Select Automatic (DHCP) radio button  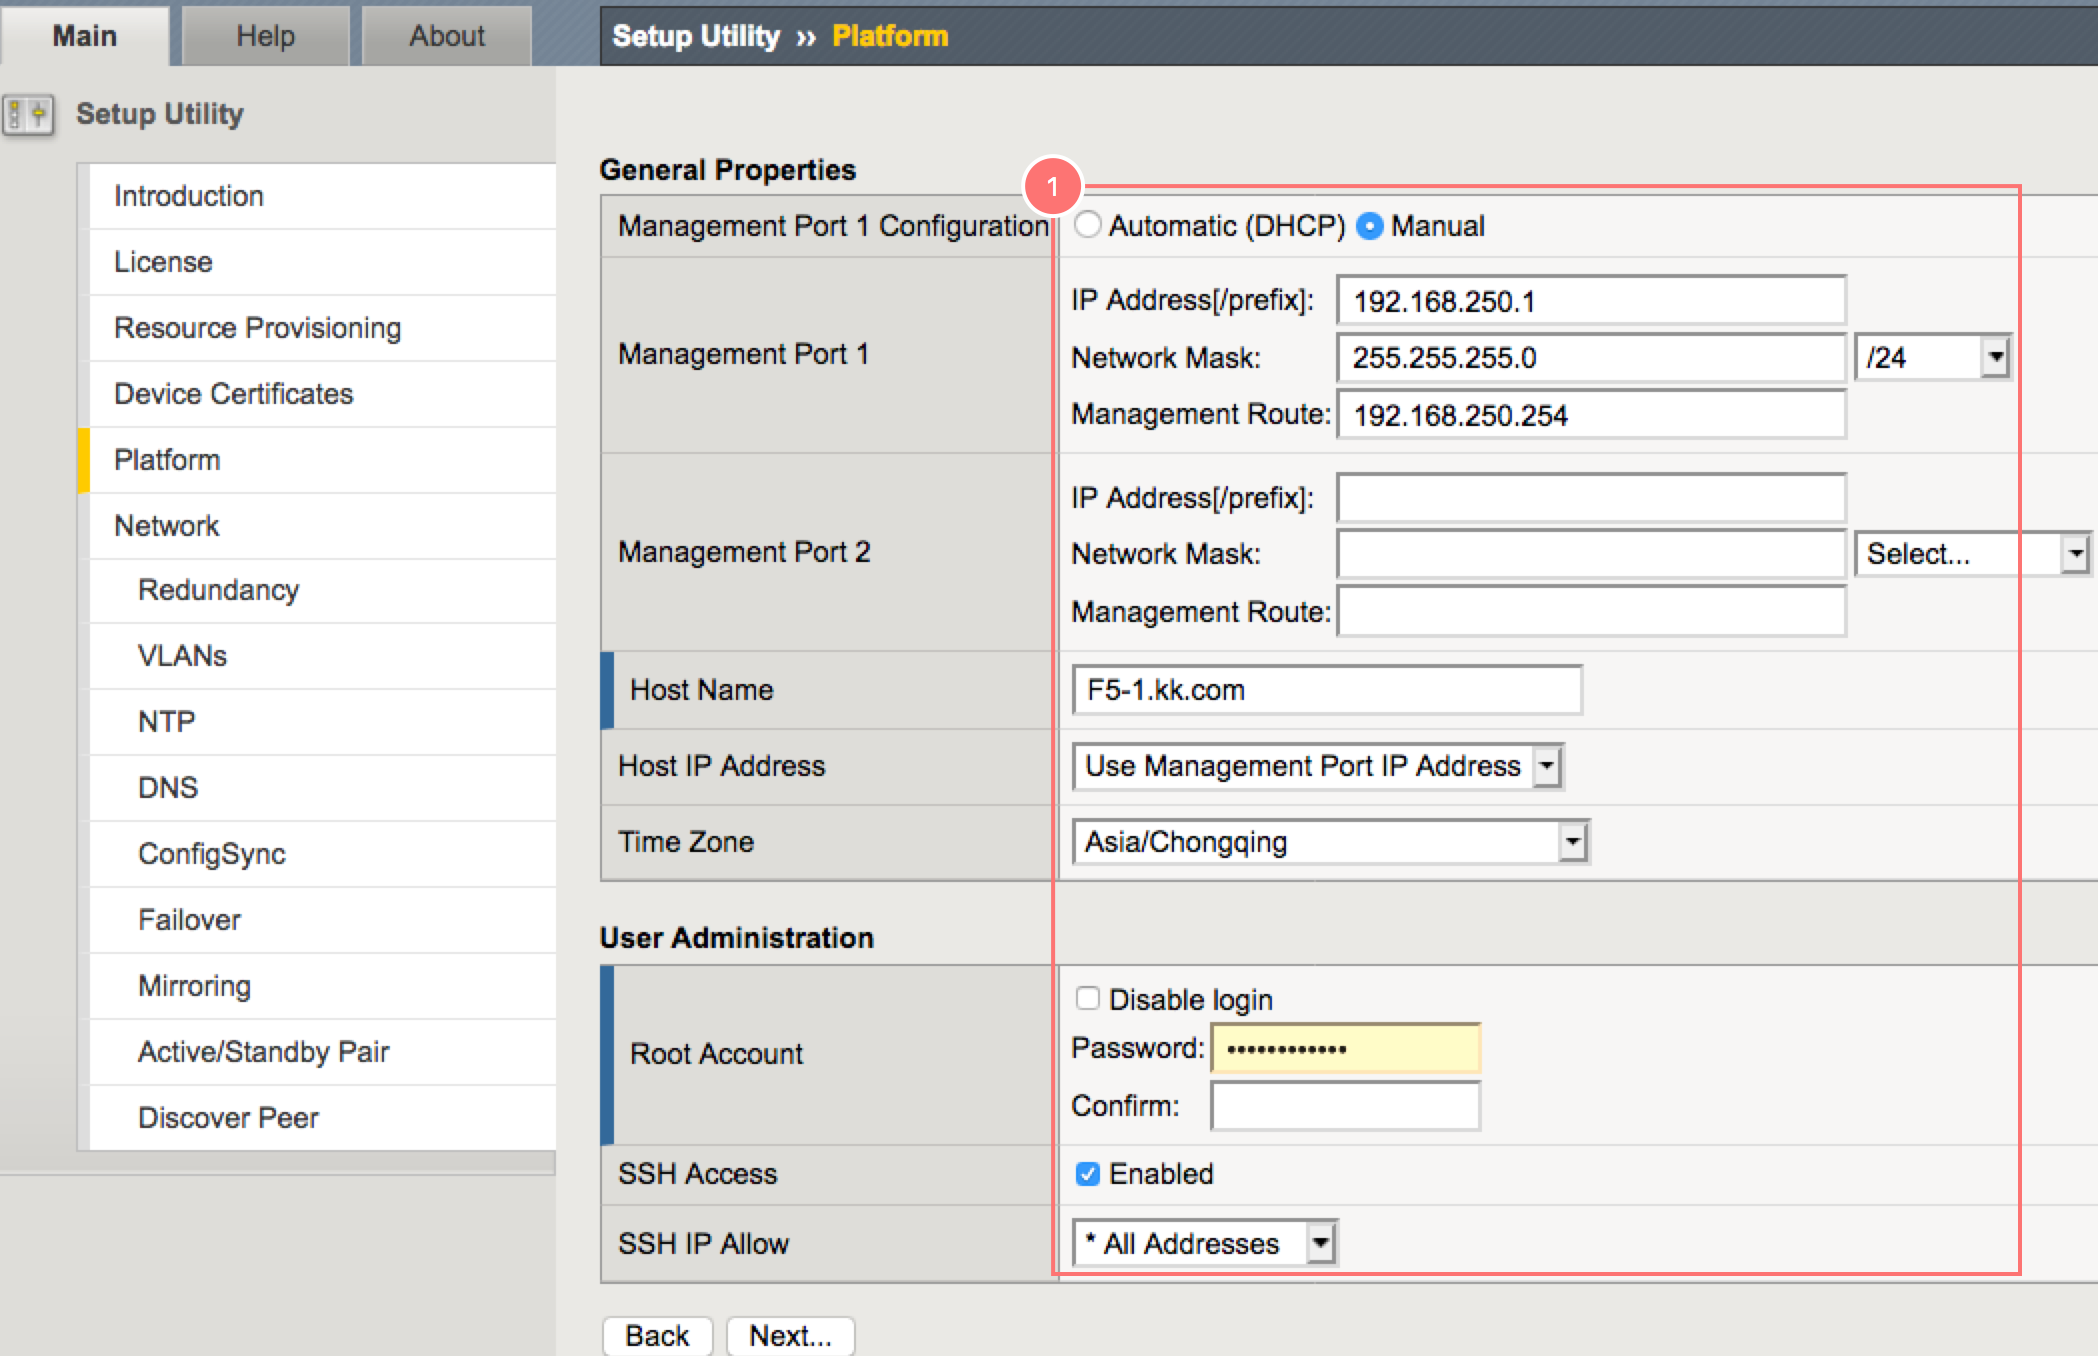click(x=1088, y=225)
